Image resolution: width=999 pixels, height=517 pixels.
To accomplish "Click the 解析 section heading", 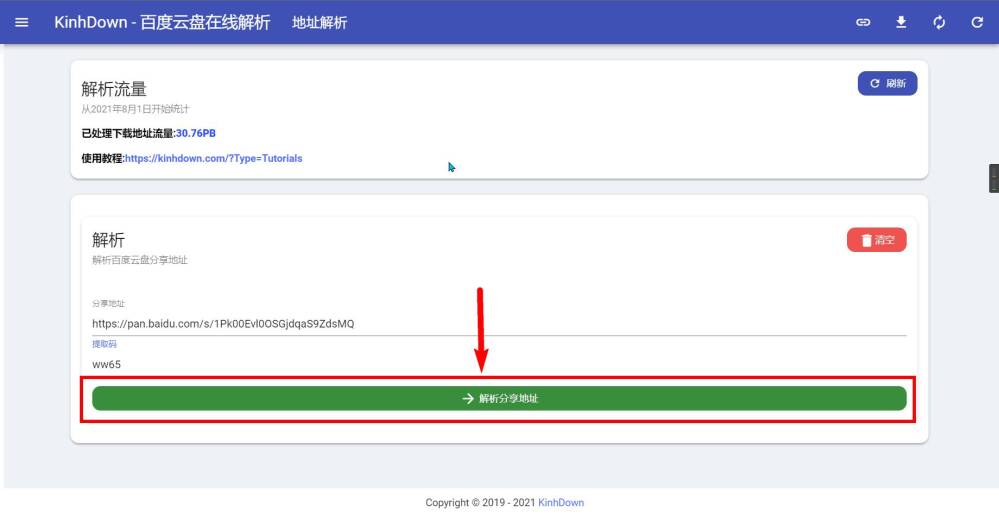I will tap(108, 240).
